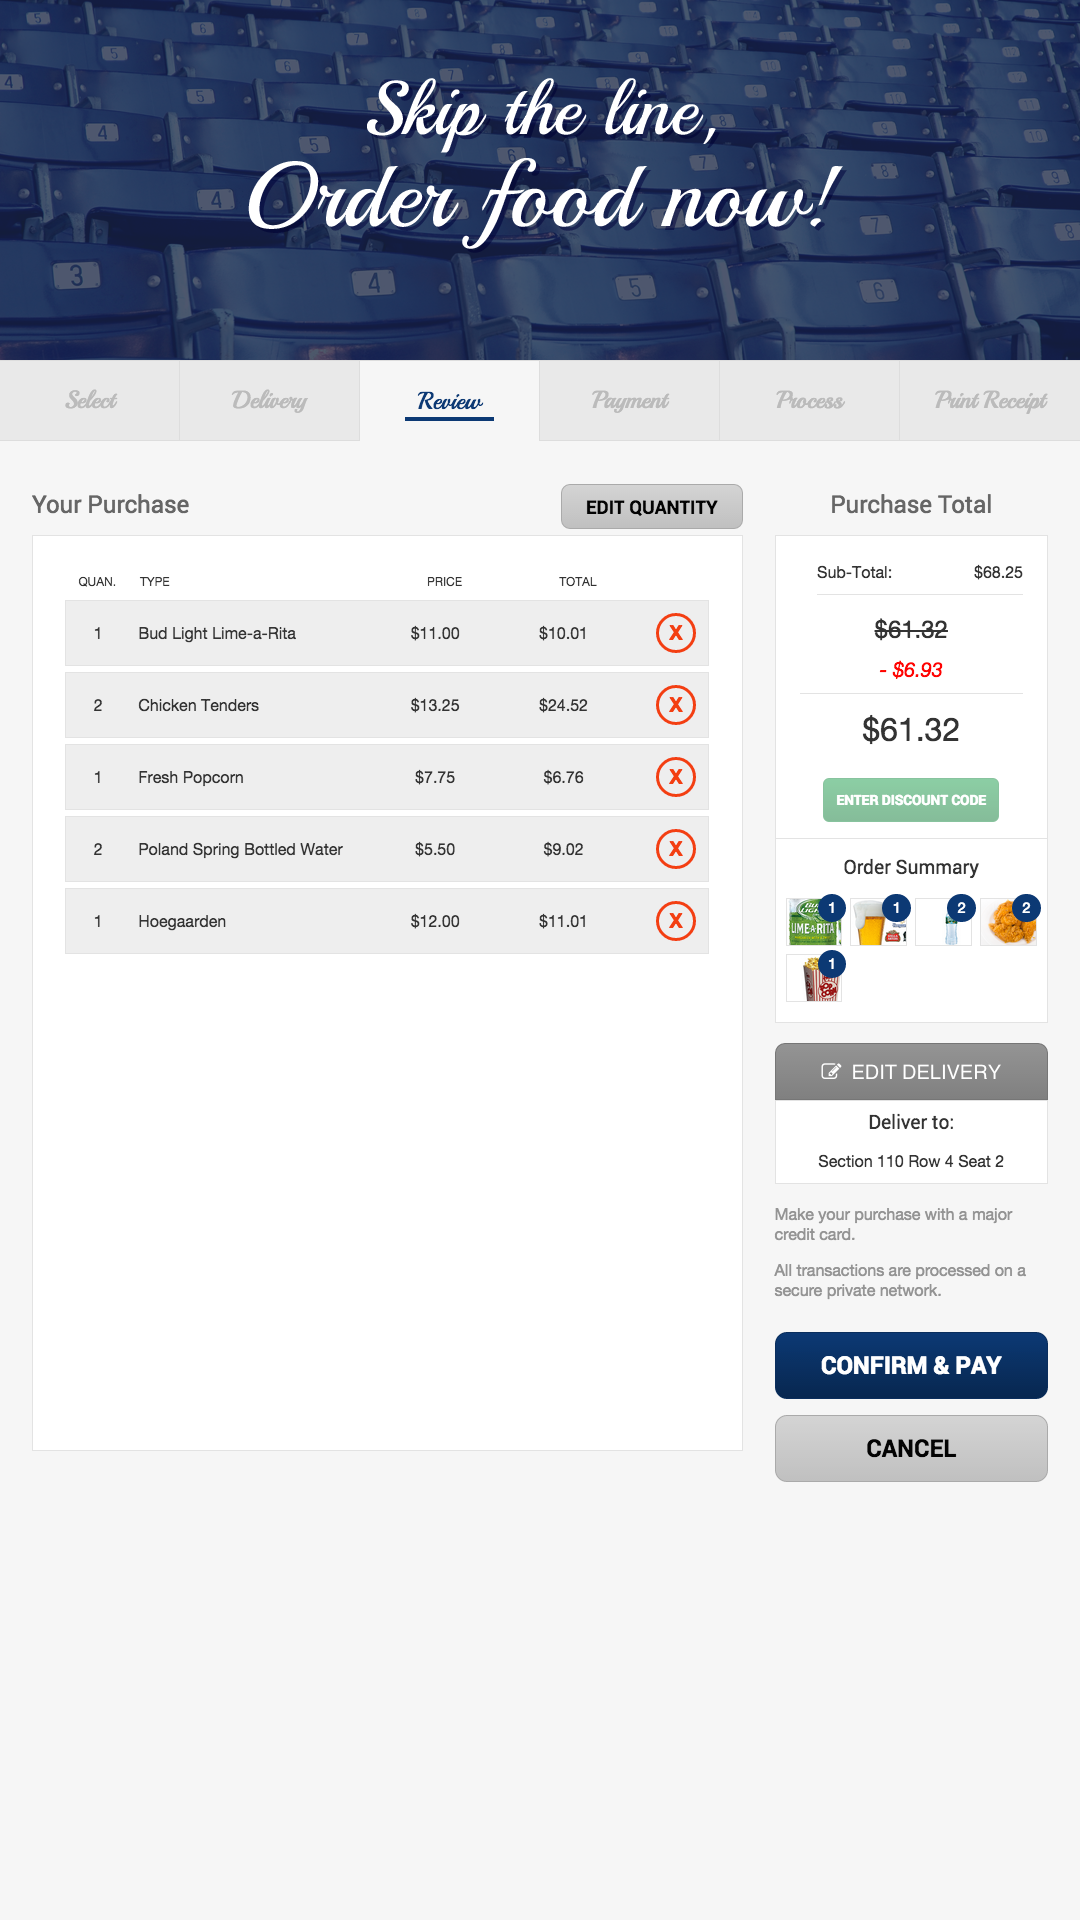
Task: Remove Chicken Tenders from purchase
Action: pos(676,705)
